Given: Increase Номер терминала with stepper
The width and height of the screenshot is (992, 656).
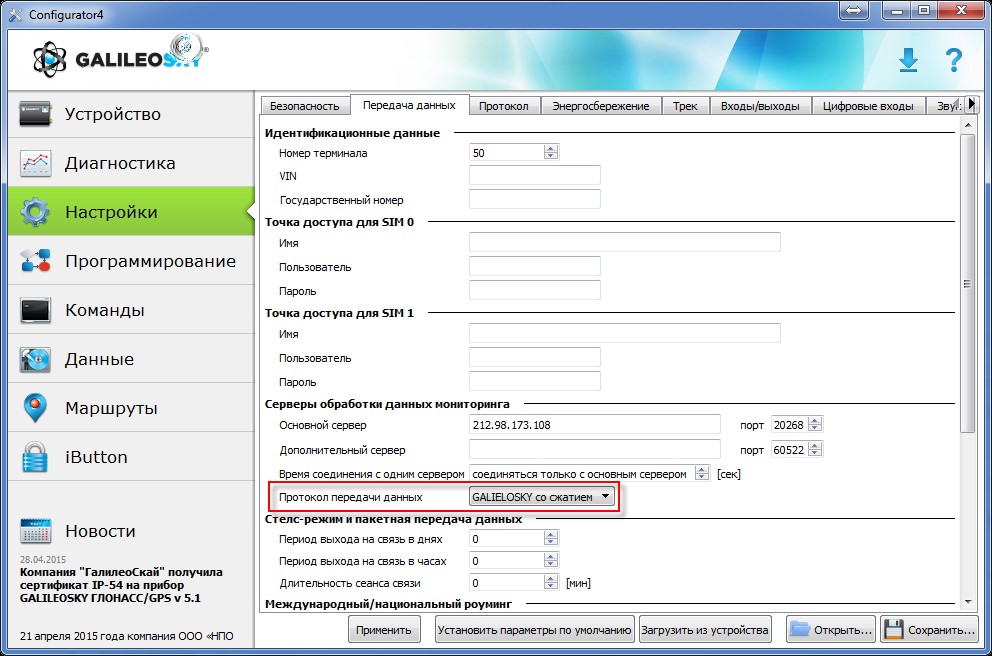Looking at the screenshot, I should (x=550, y=149).
